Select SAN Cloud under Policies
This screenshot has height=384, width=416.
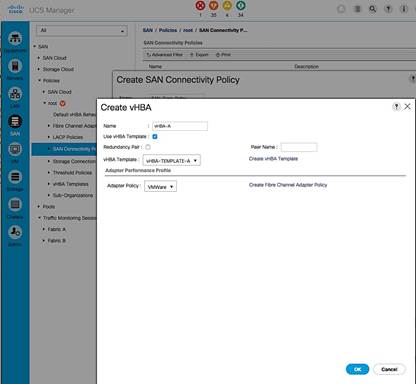(59, 92)
